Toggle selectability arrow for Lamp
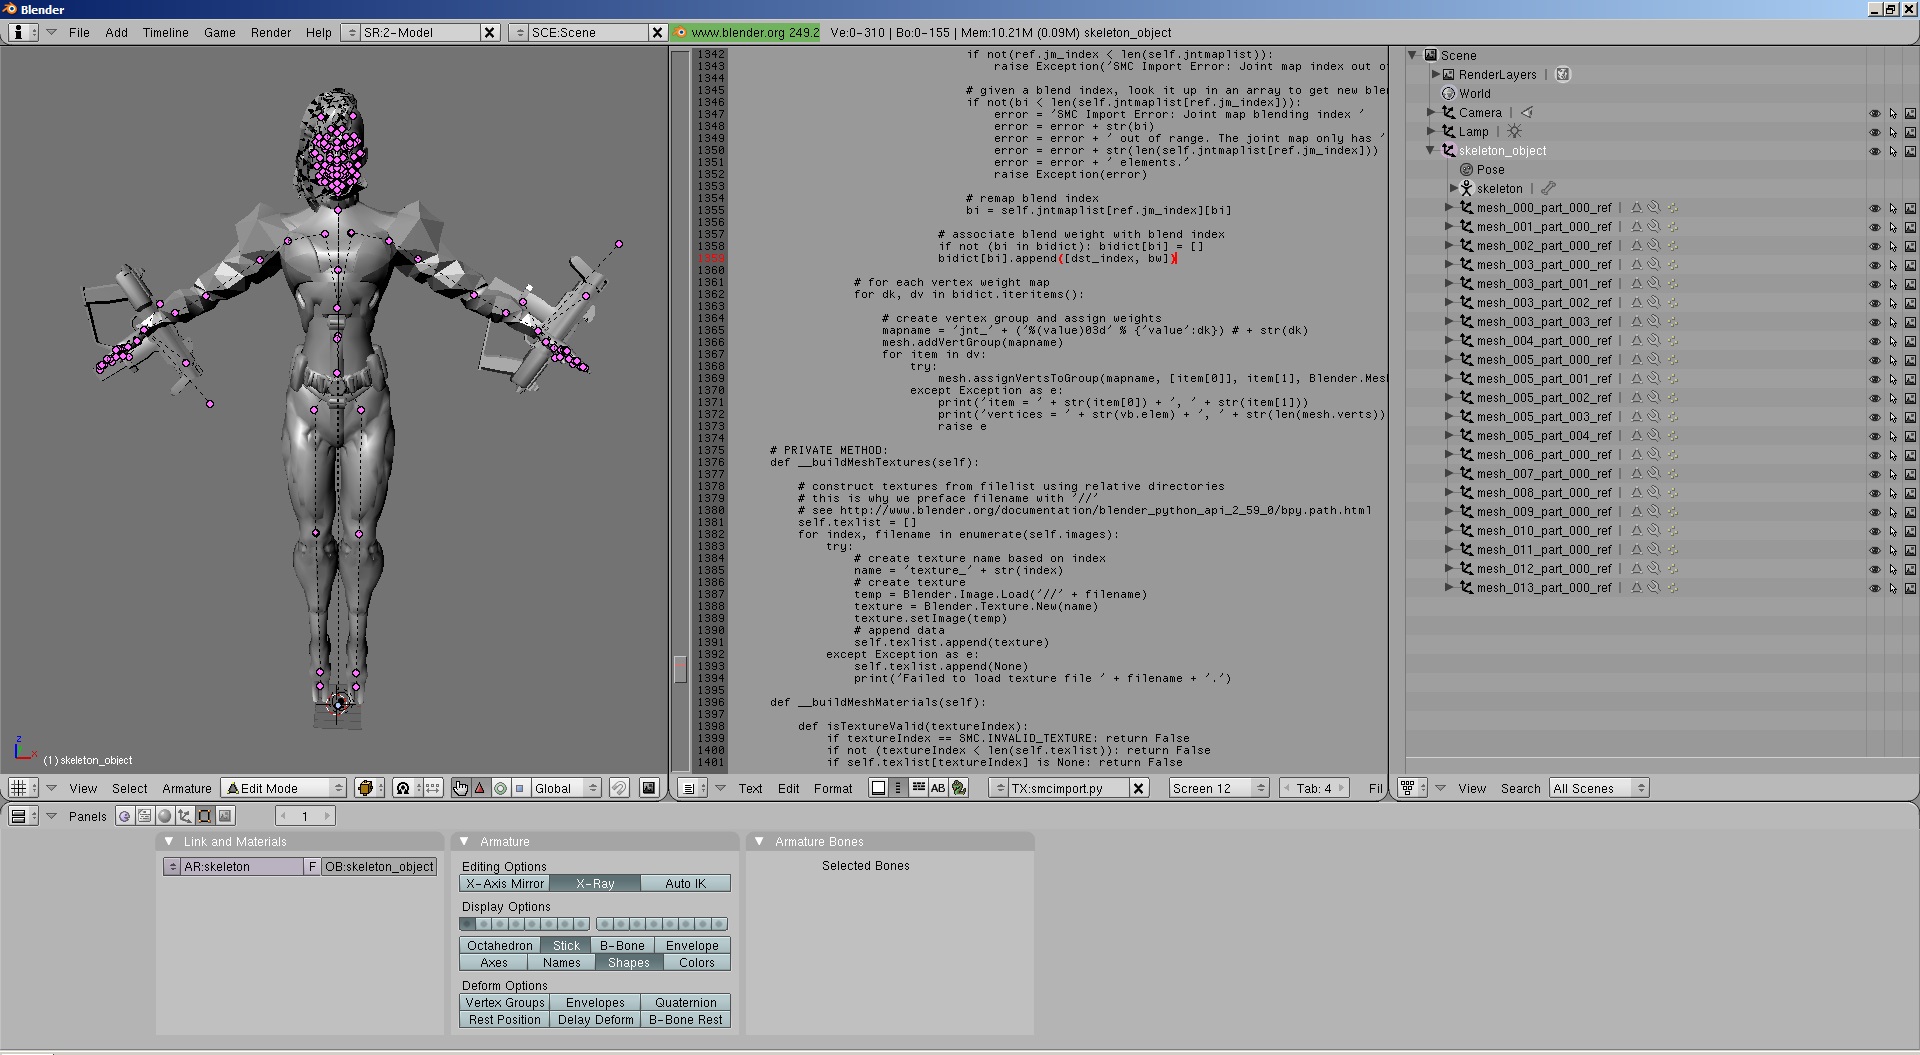The image size is (1920, 1055). pyautogui.click(x=1893, y=132)
